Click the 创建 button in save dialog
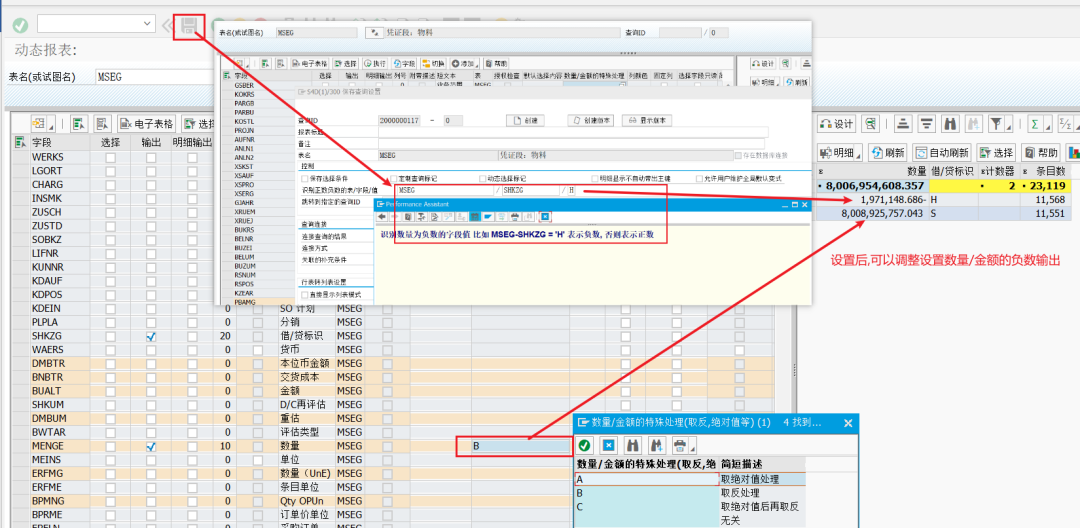Image resolution: width=1080 pixels, height=528 pixels. (x=526, y=120)
